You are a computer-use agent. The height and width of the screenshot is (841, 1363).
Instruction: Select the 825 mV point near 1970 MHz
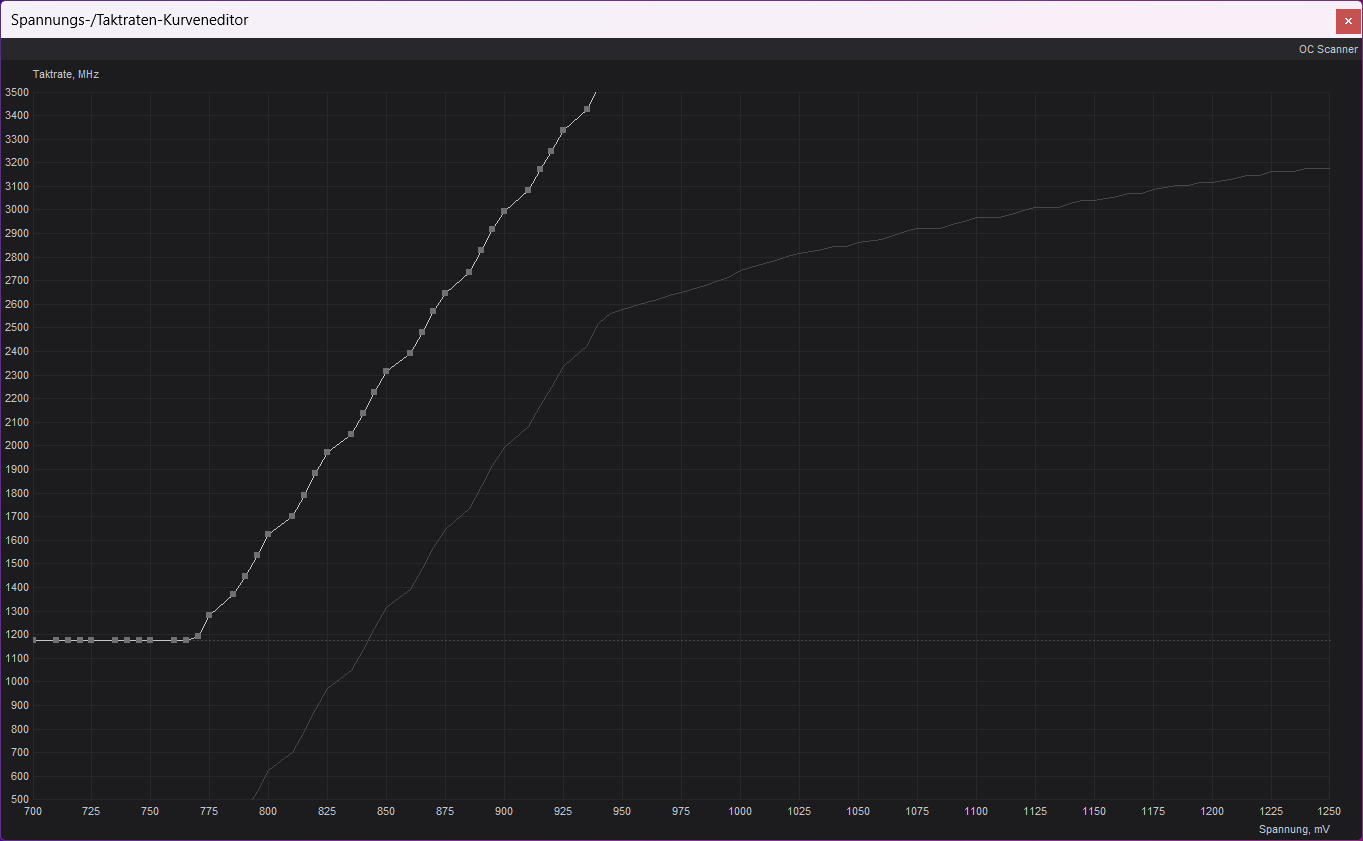point(327,452)
